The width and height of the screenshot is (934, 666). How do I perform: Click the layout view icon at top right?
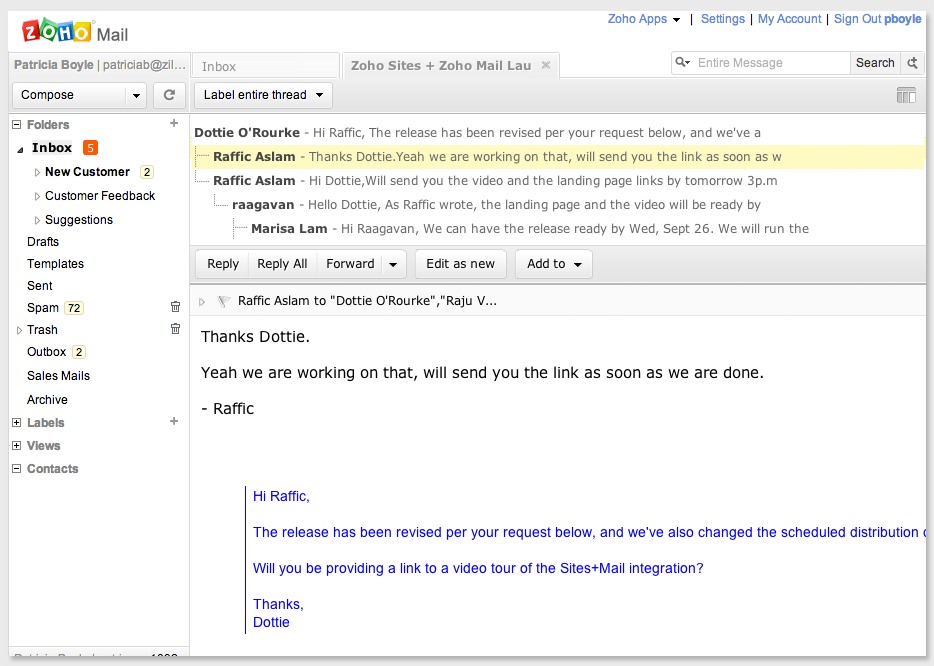tap(906, 95)
